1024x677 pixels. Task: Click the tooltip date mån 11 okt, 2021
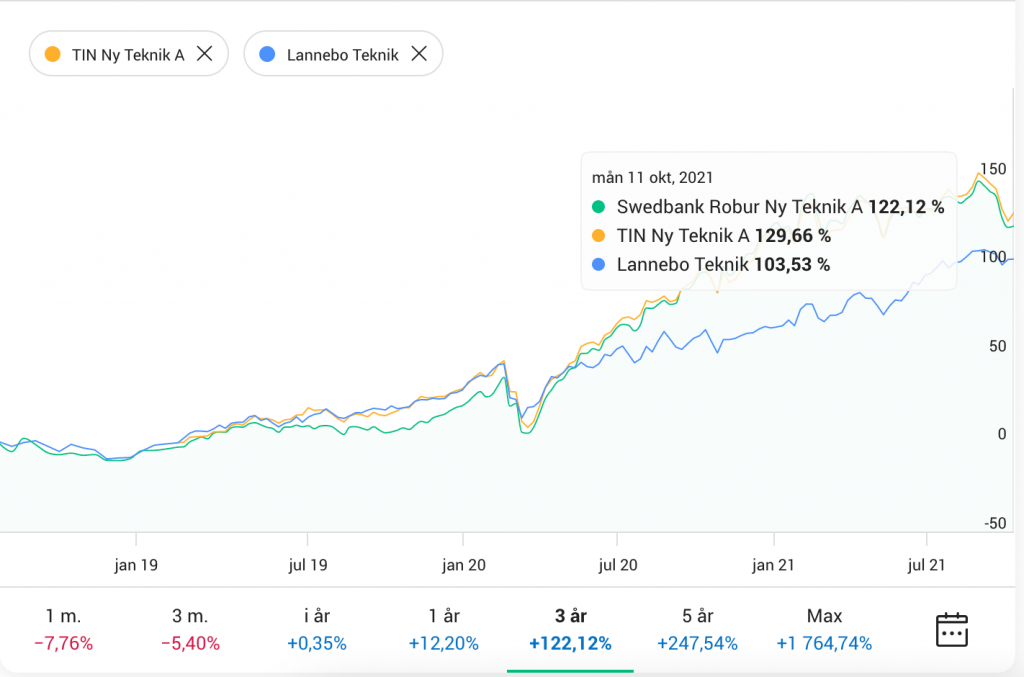point(652,178)
